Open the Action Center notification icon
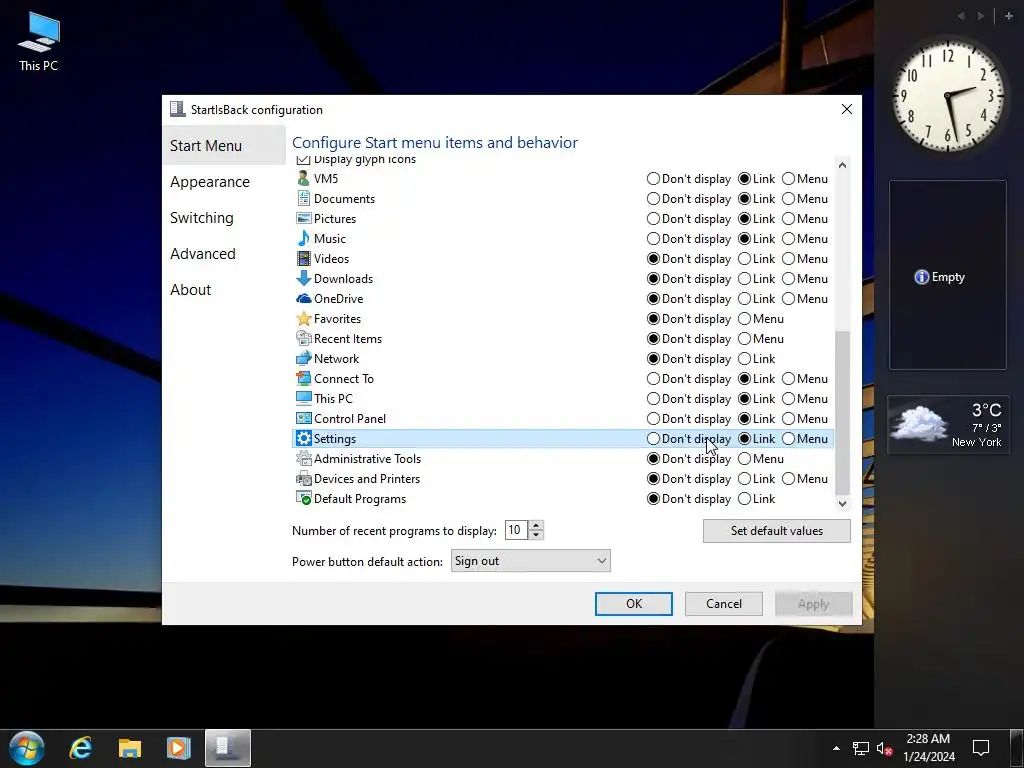1024x768 pixels. click(981, 748)
